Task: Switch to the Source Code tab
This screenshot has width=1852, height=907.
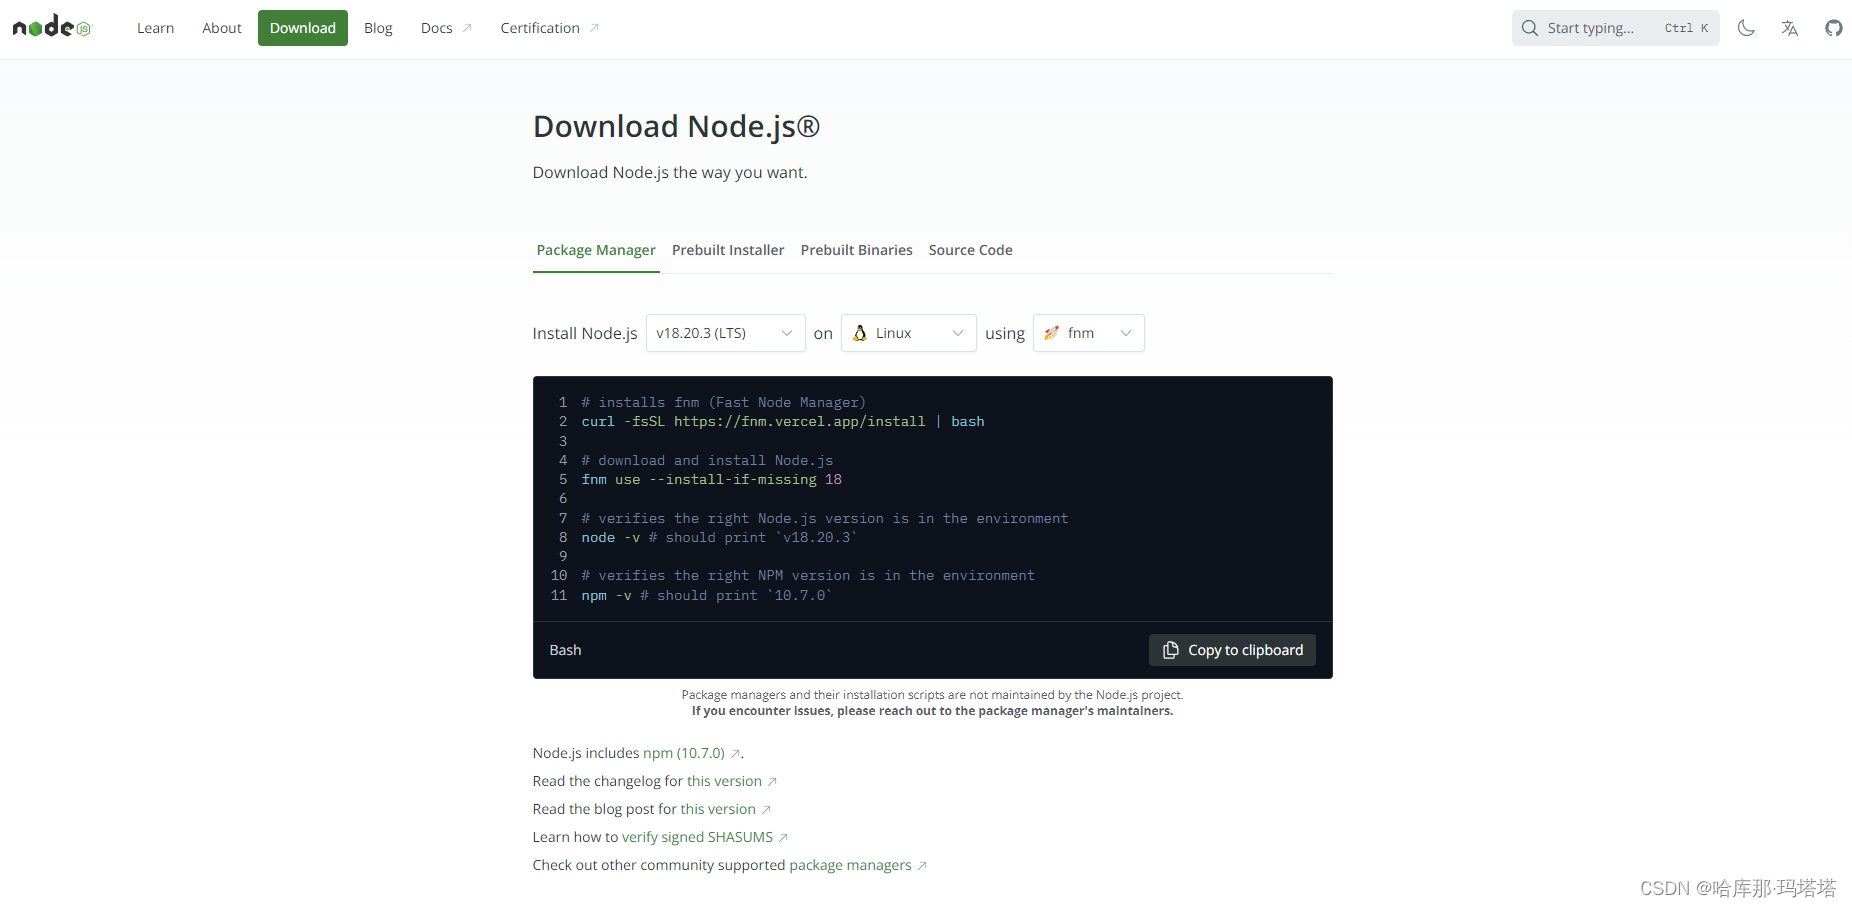Action: pos(970,250)
